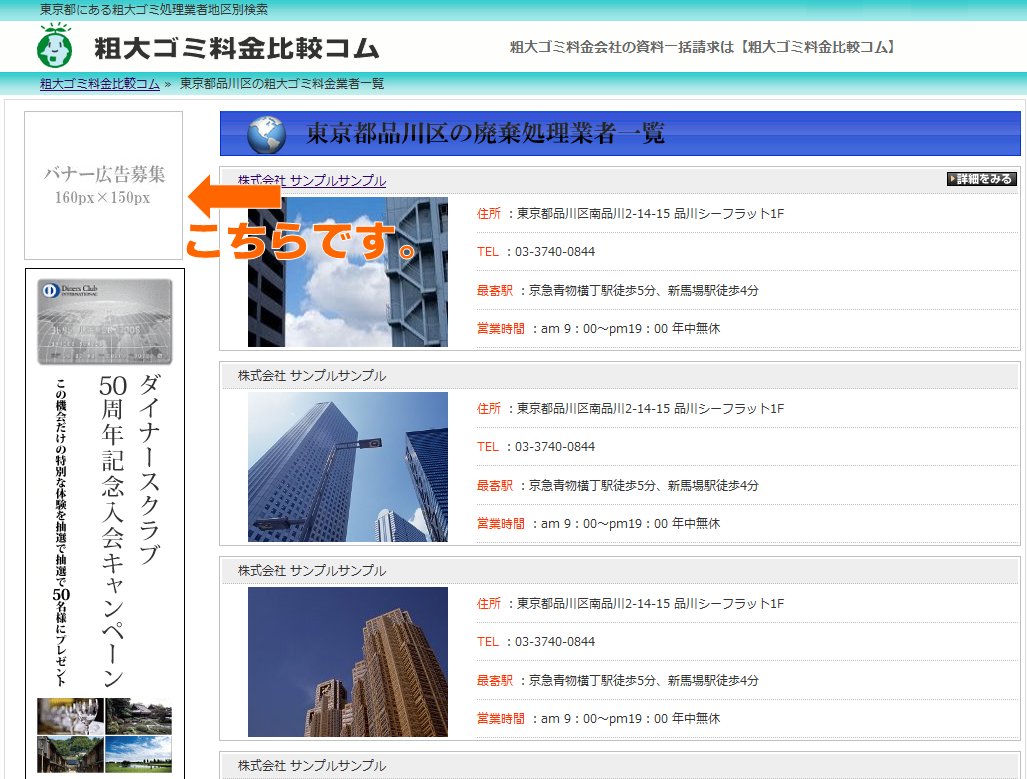Open the blue sky field photo in ad

138,754
